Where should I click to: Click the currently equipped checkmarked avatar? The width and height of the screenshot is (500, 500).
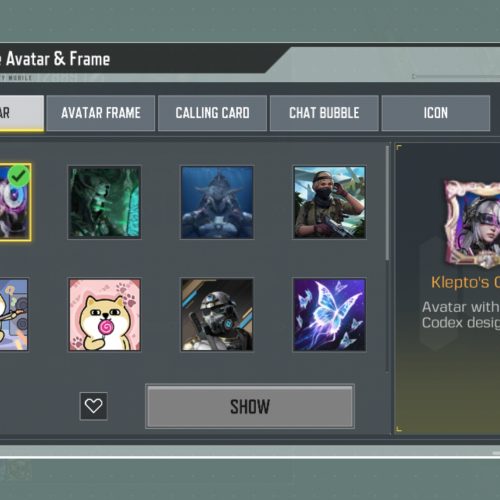[15, 202]
